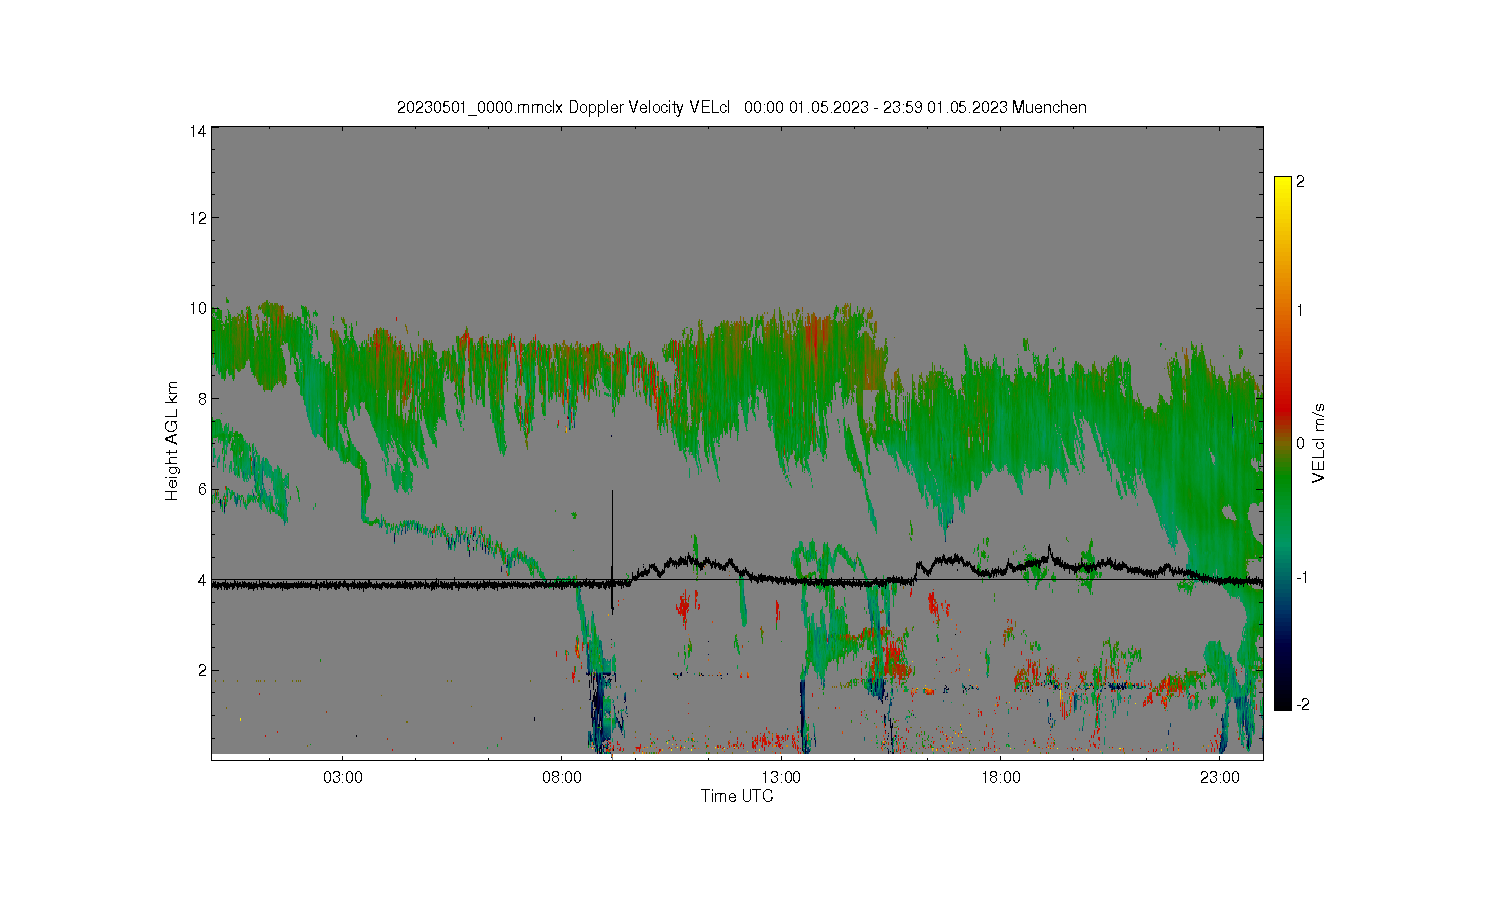This screenshot has width=1500, height=900.
Task: Click the 'Height AGL km' y-axis label
Action: (x=172, y=441)
